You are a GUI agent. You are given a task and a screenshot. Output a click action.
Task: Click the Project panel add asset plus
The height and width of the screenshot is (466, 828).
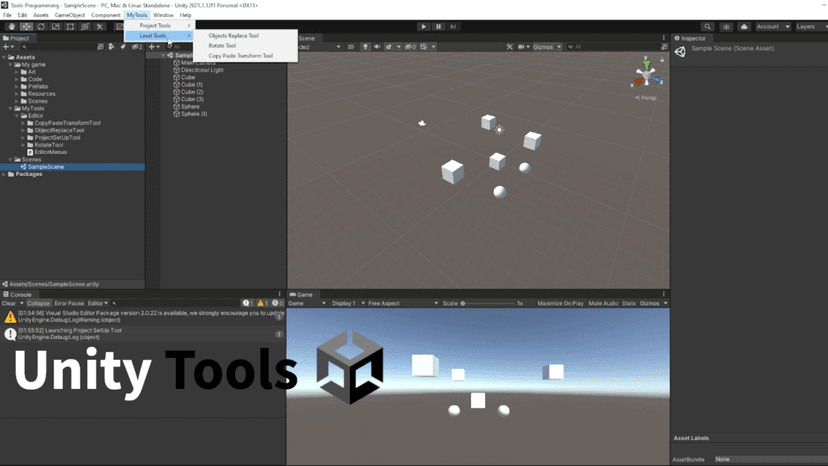click(8, 46)
